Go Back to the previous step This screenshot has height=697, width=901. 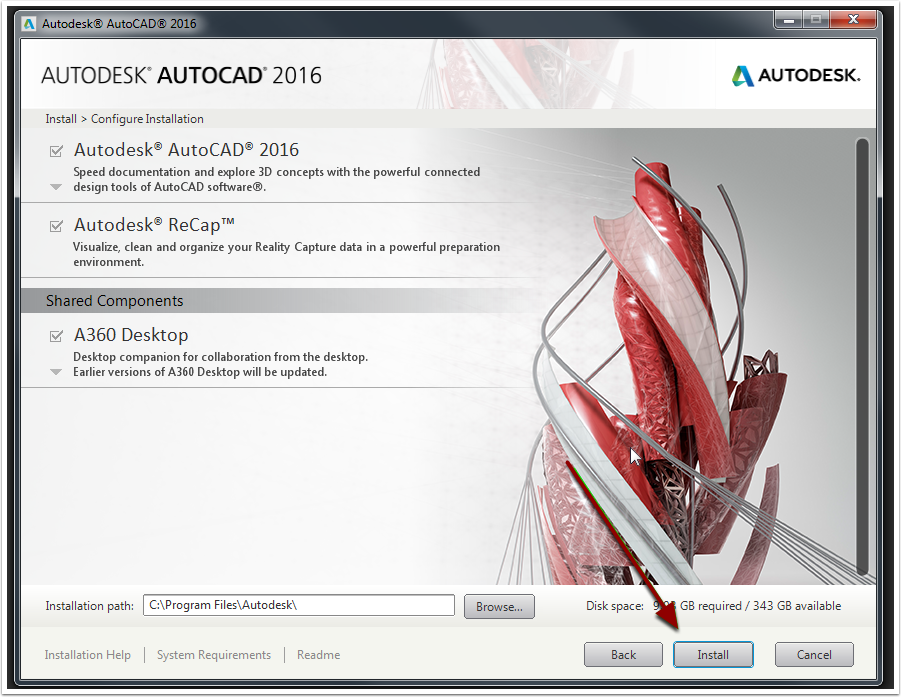click(623, 654)
